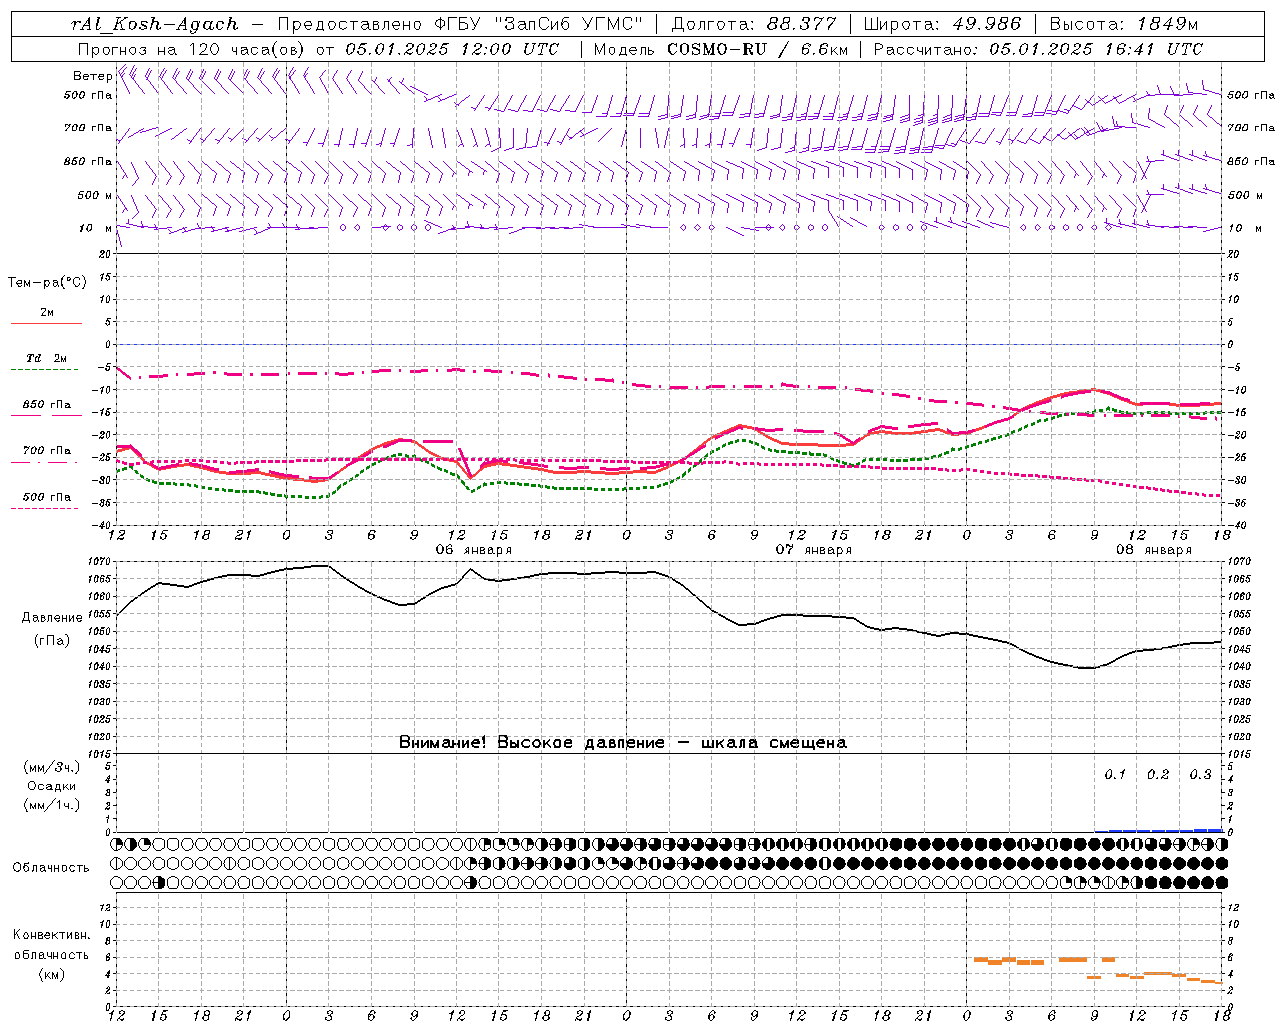Click the 0.3 precipitation value

coord(1201,775)
